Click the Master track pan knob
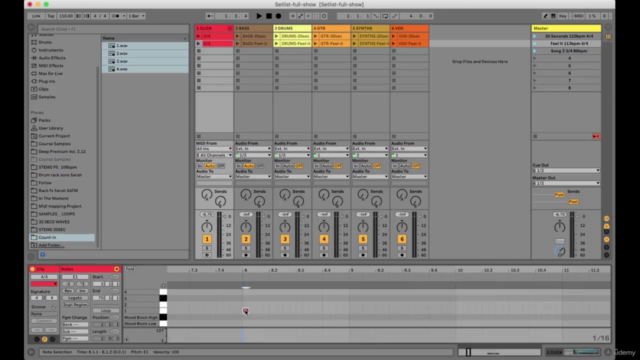640x360 pixels. tap(559, 227)
